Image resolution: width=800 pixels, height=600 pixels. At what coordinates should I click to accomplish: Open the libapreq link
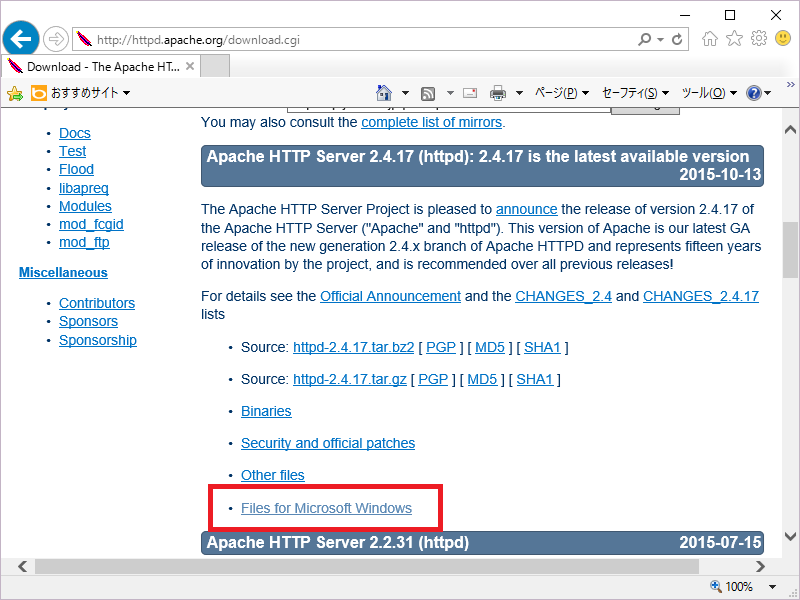(84, 188)
